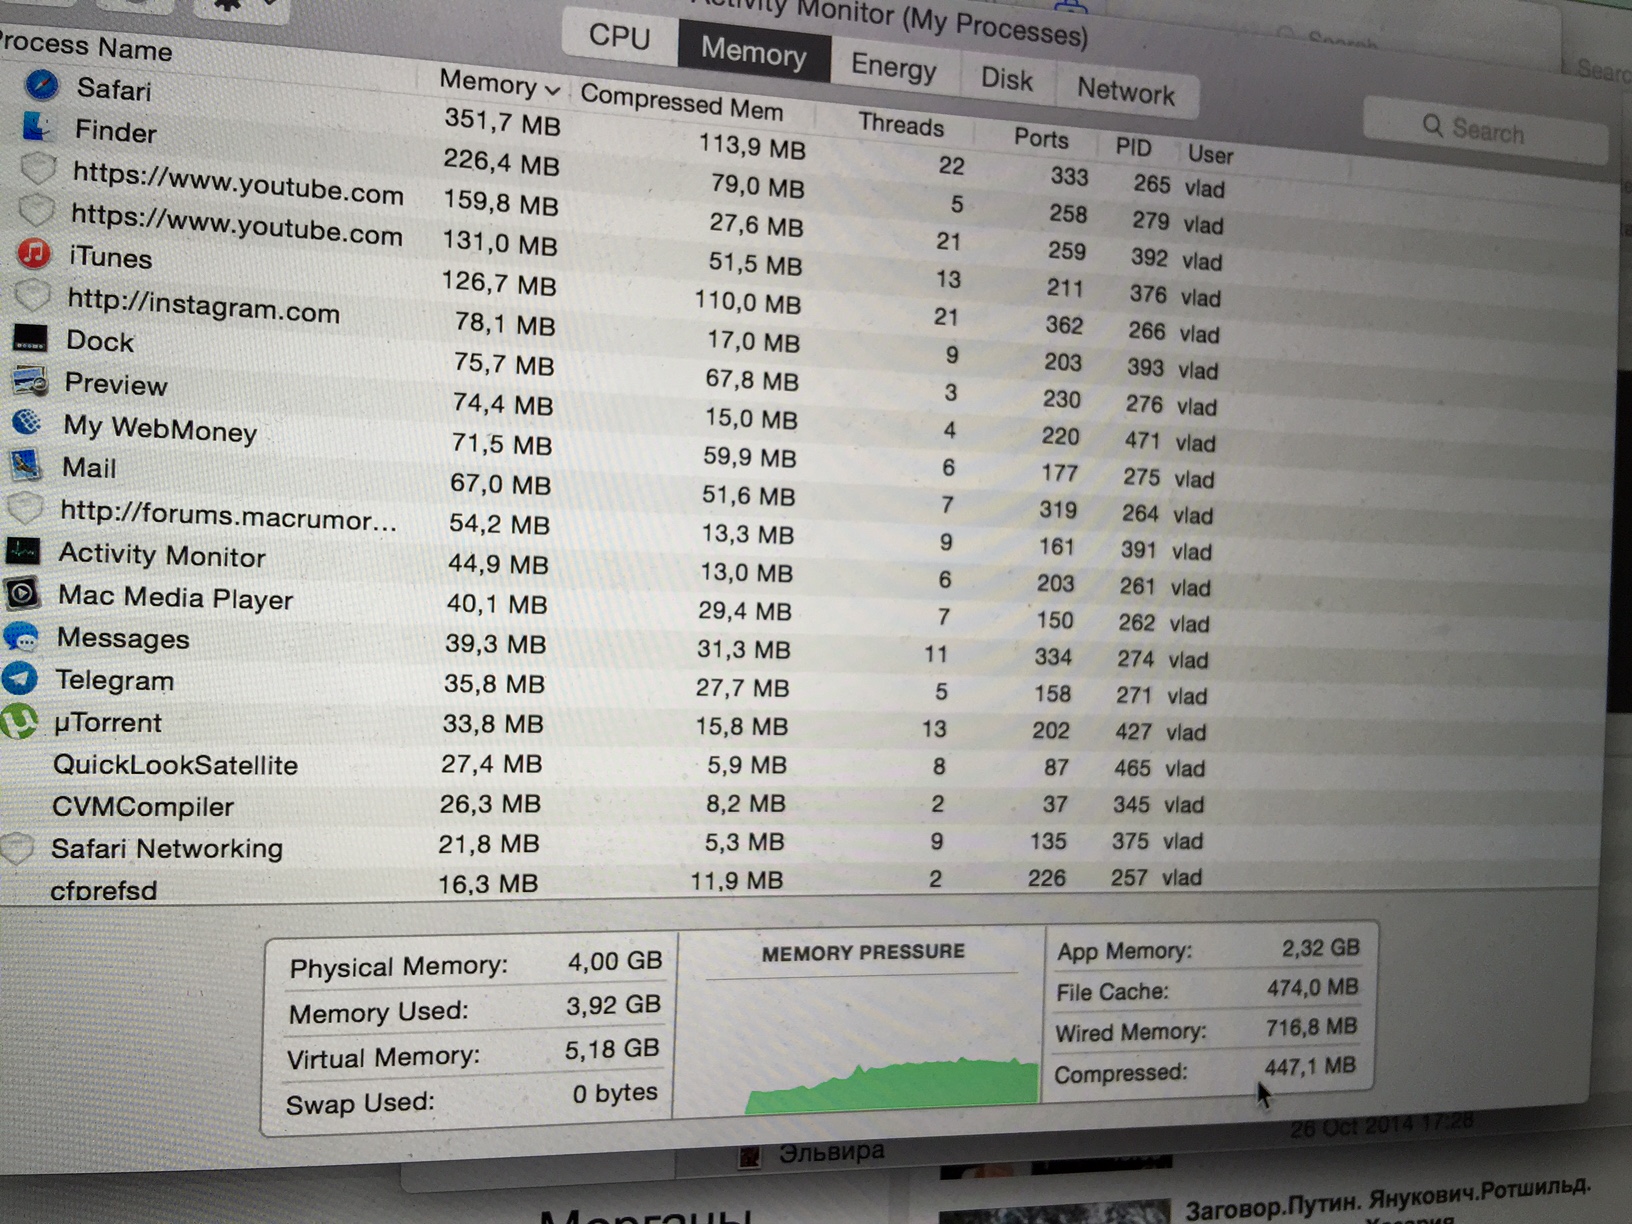
Task: Click the Safari Networking shield icon
Action: 17,847
